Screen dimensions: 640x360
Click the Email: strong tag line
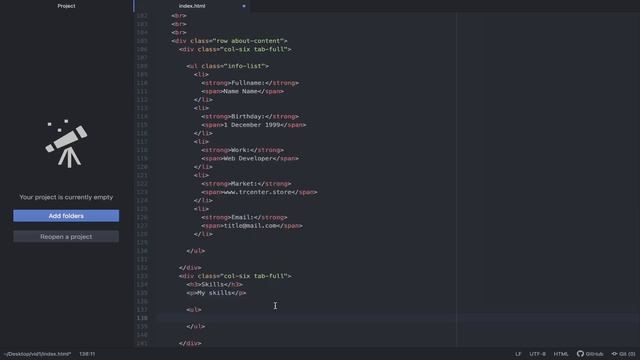click(244, 217)
